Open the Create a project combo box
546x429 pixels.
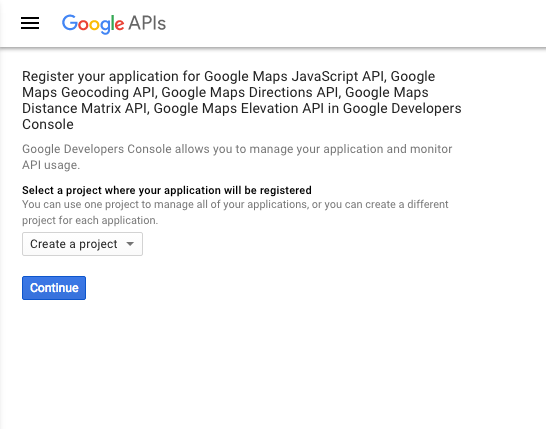point(83,244)
